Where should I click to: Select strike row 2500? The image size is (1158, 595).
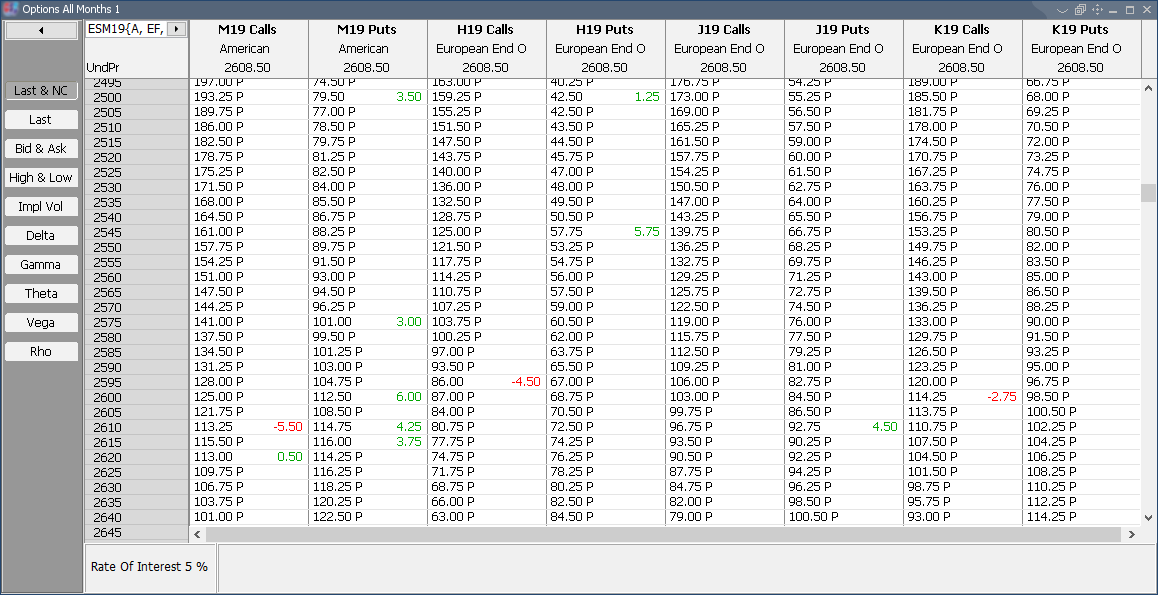137,97
